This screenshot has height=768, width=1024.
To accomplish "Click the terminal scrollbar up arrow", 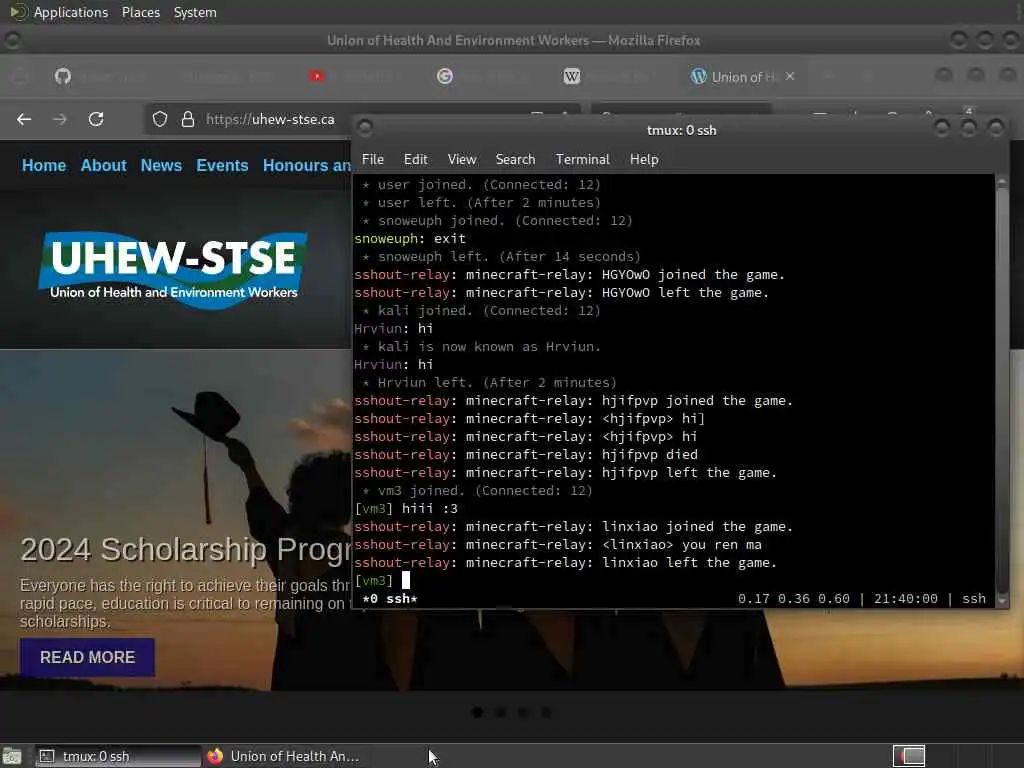I will pos(1002,182).
